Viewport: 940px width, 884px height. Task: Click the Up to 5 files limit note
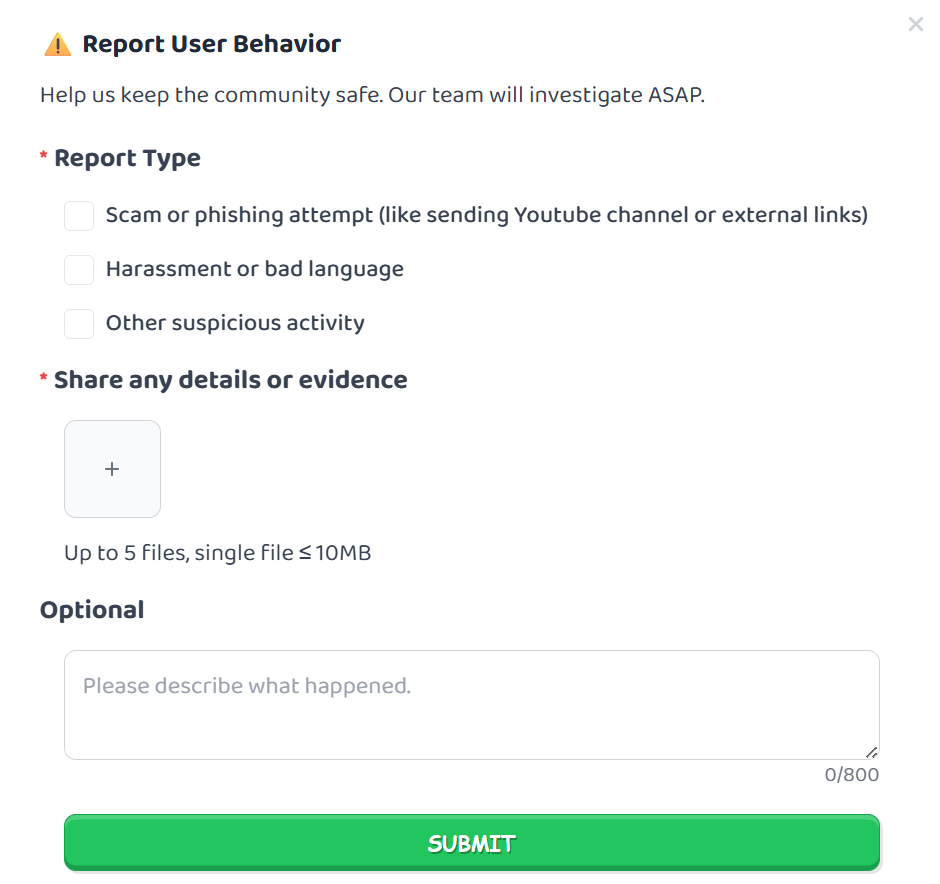tap(218, 553)
